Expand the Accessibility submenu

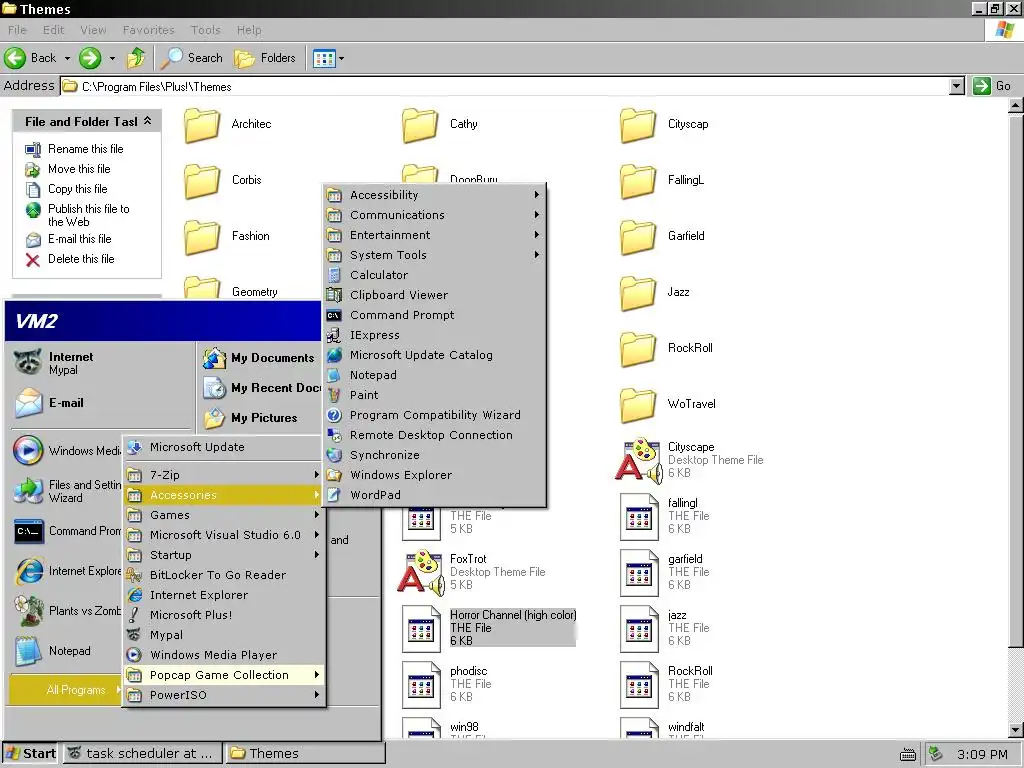pos(434,195)
